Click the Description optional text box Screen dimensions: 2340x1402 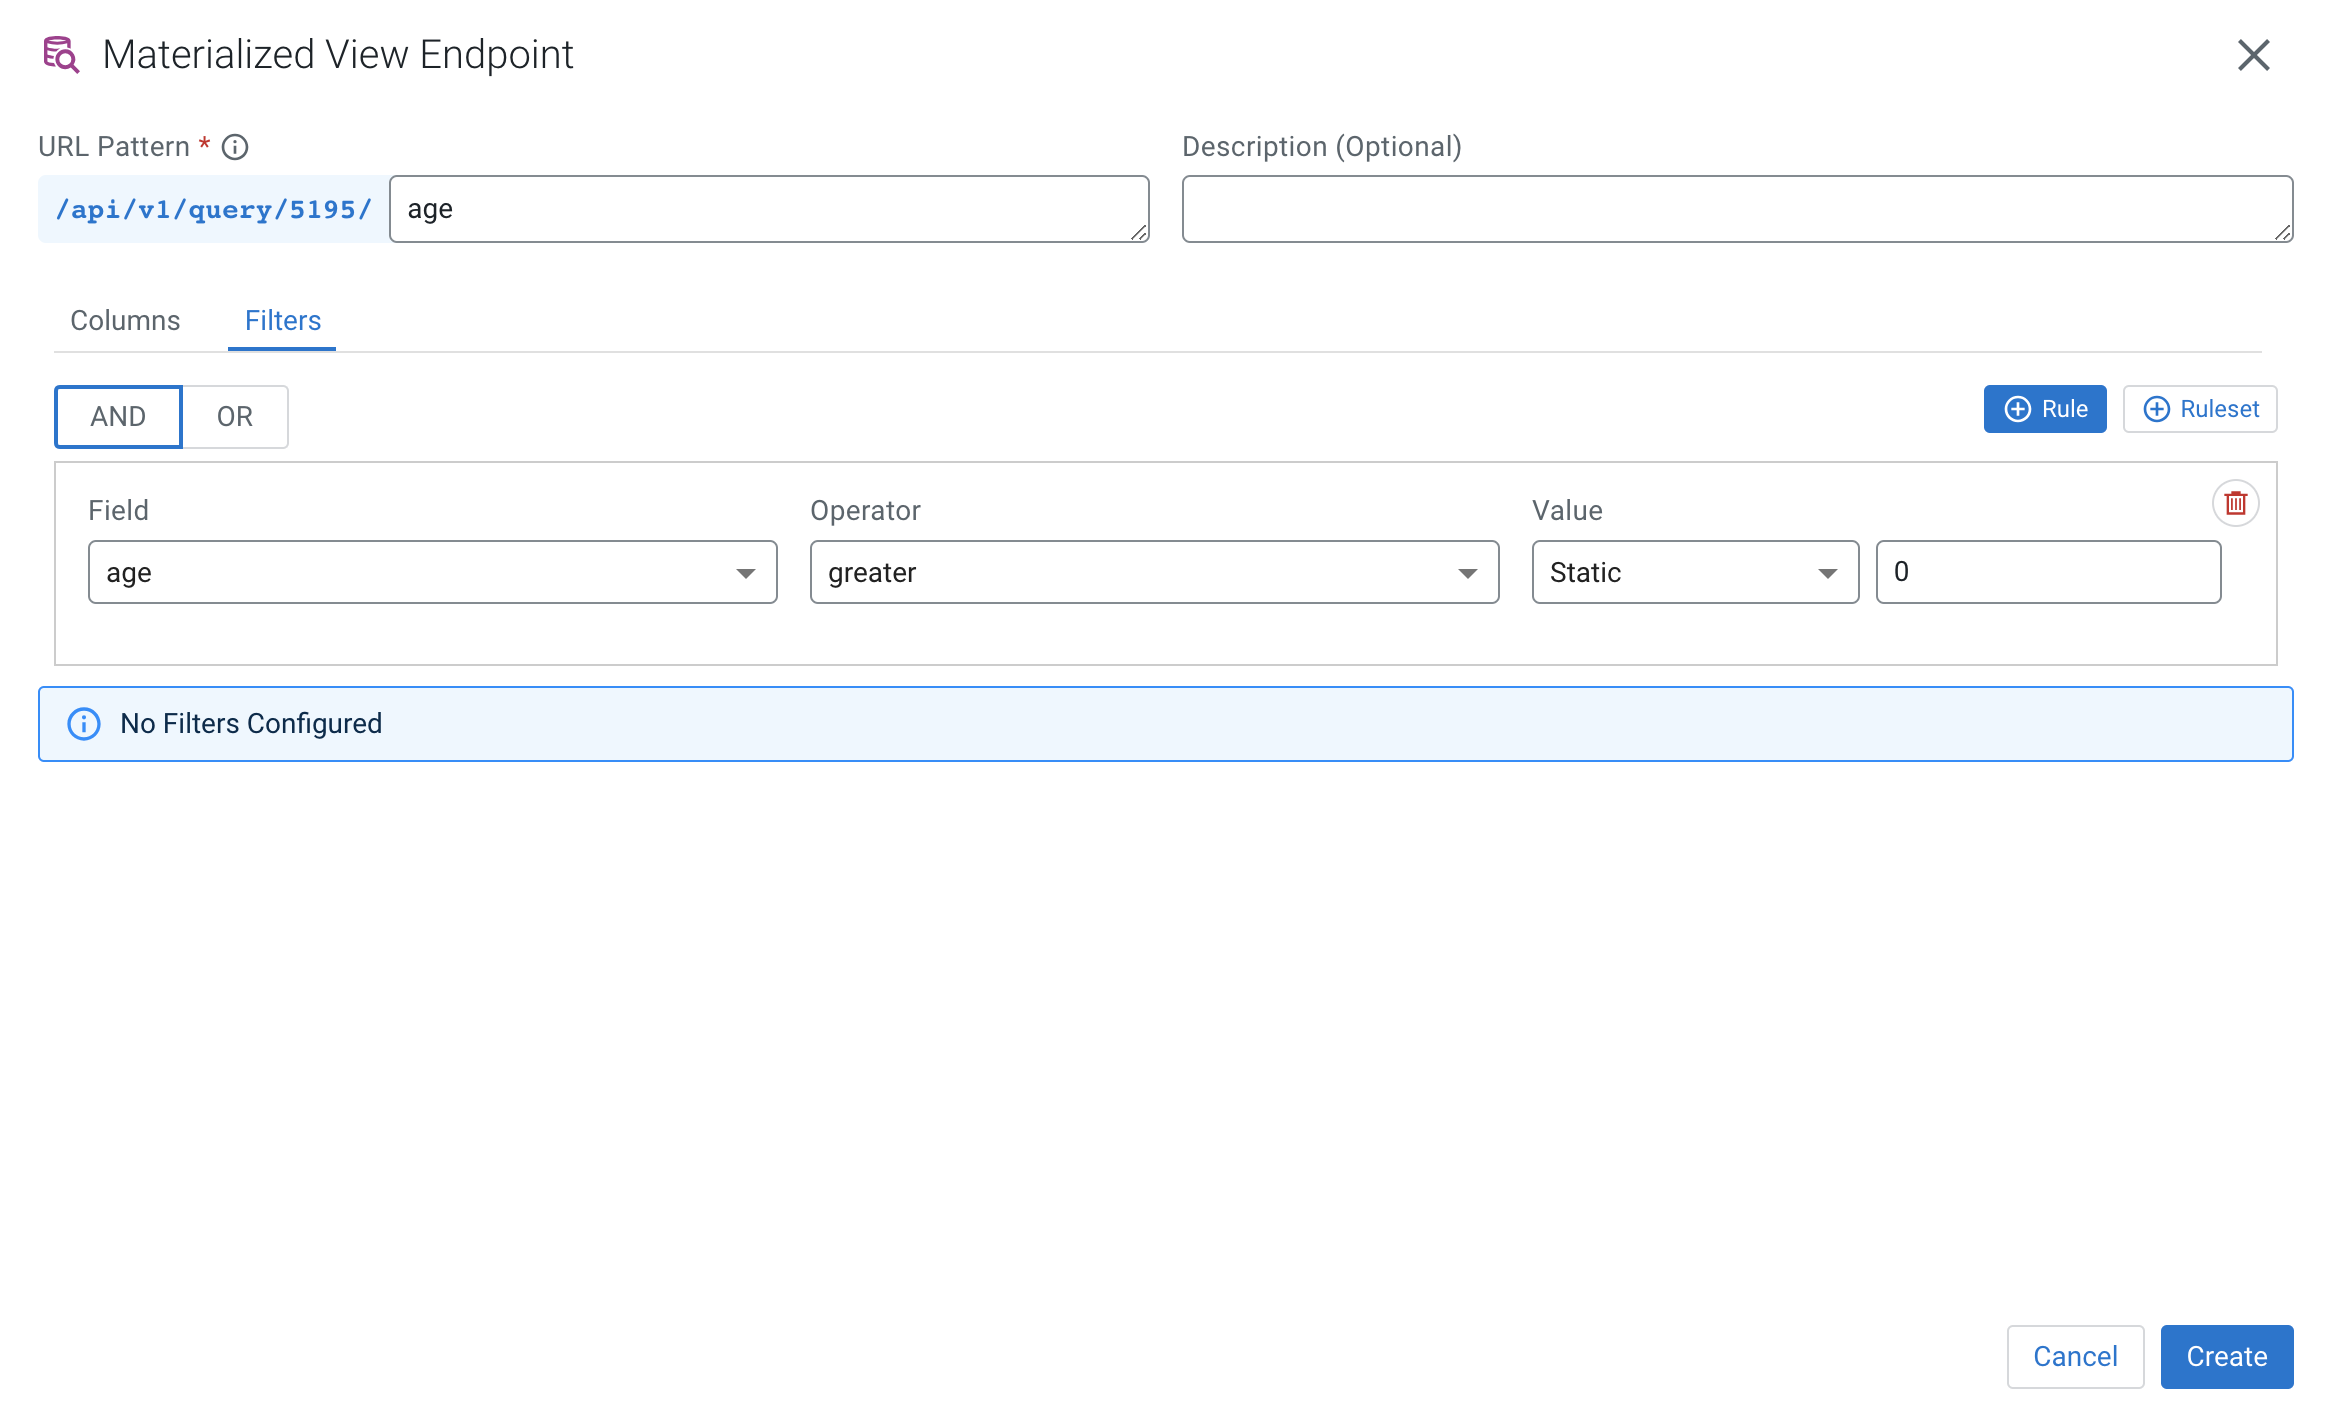tap(1736, 209)
